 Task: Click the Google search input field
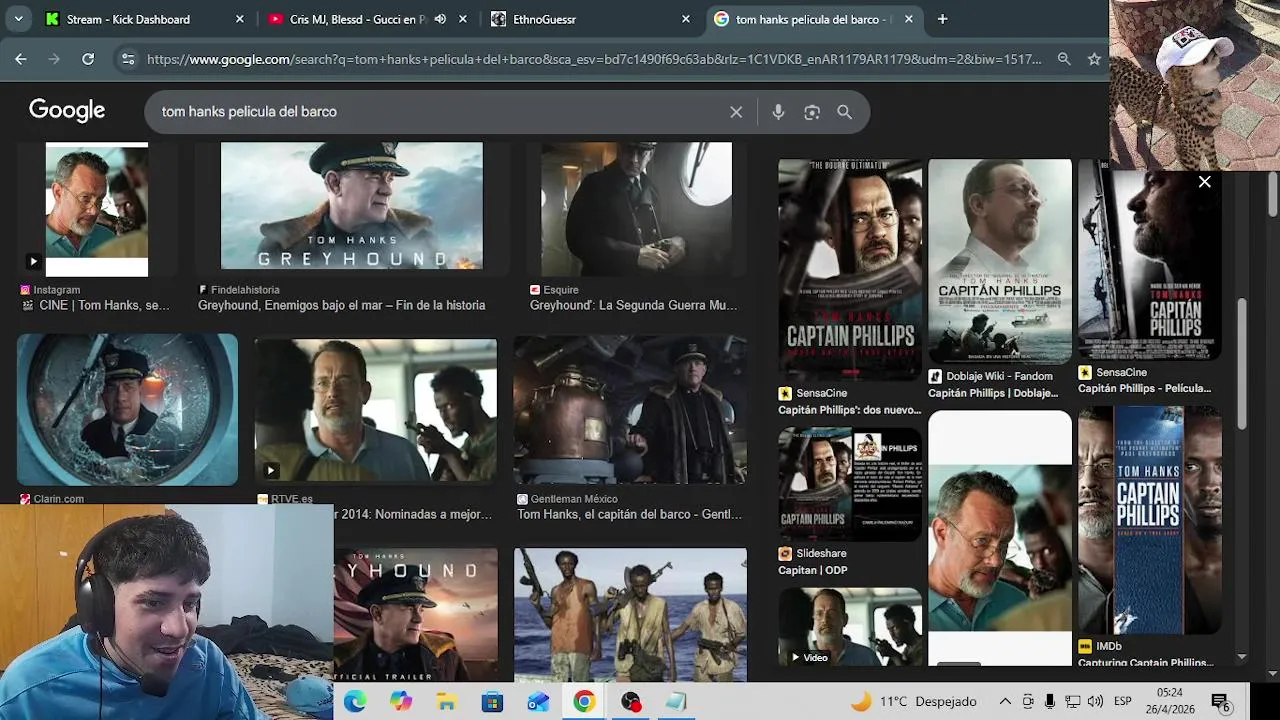pos(440,112)
